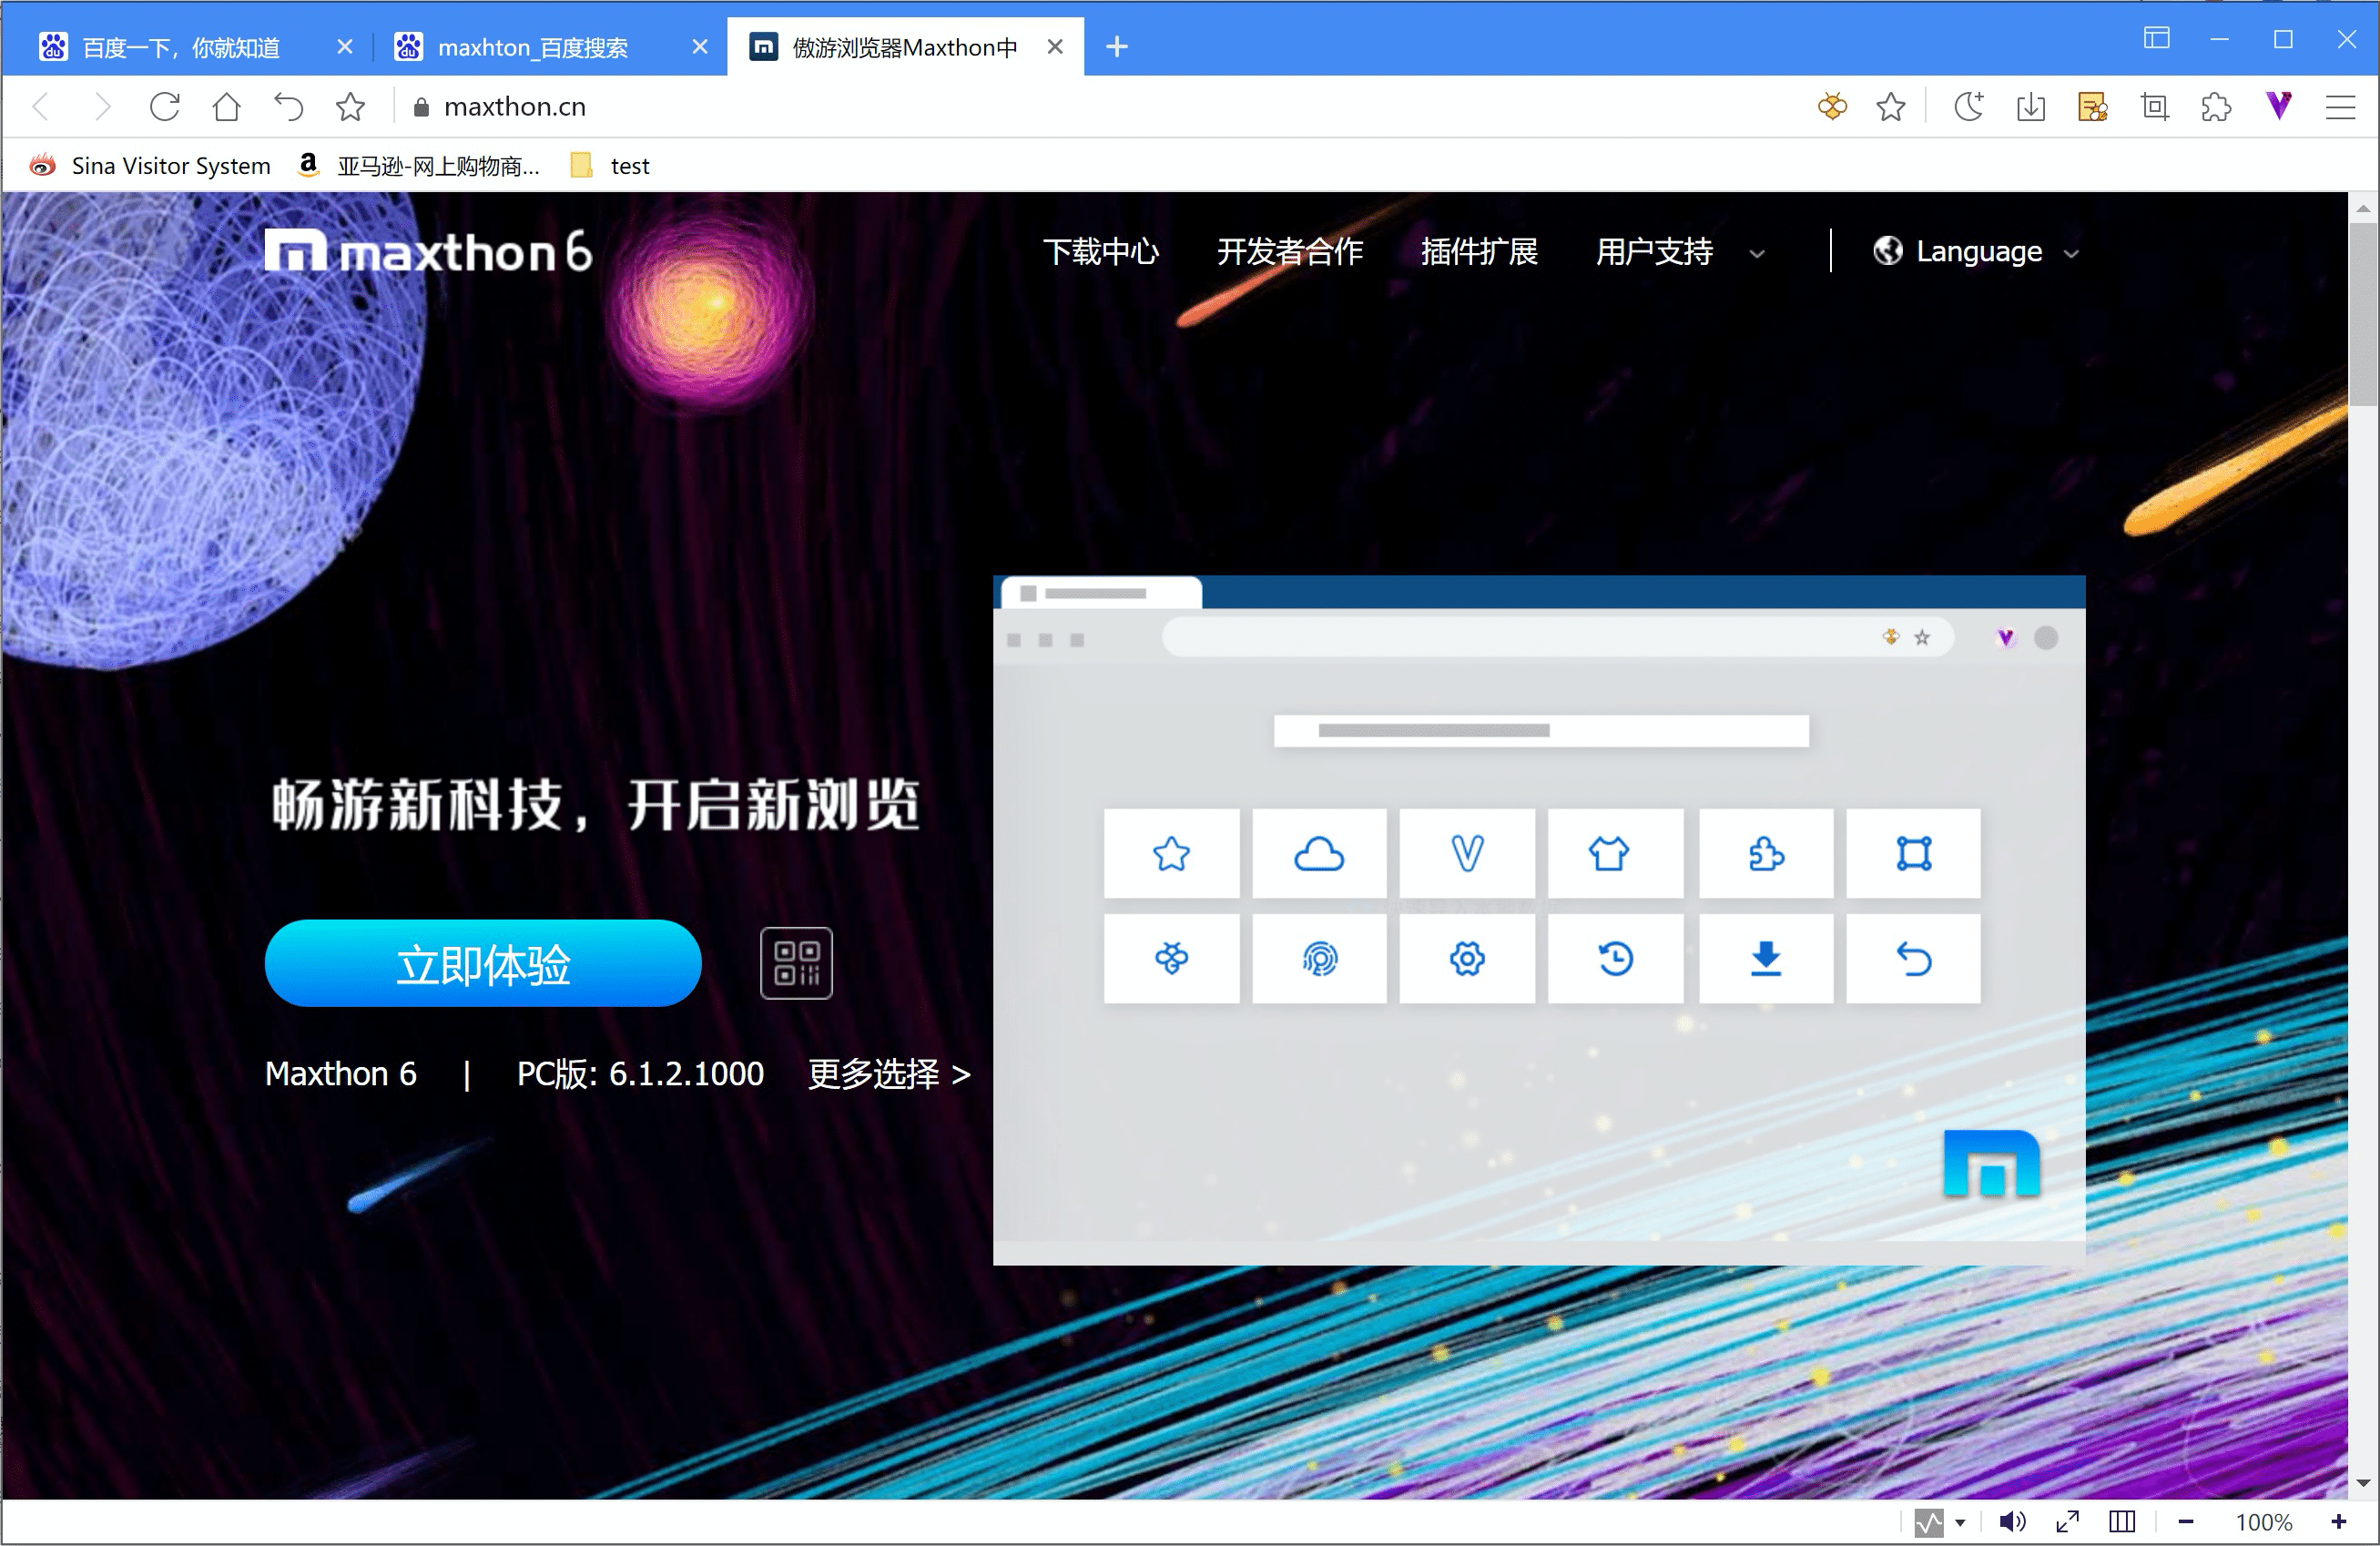Click the QR code icon
This screenshot has height=1546, width=2380.
(796, 963)
